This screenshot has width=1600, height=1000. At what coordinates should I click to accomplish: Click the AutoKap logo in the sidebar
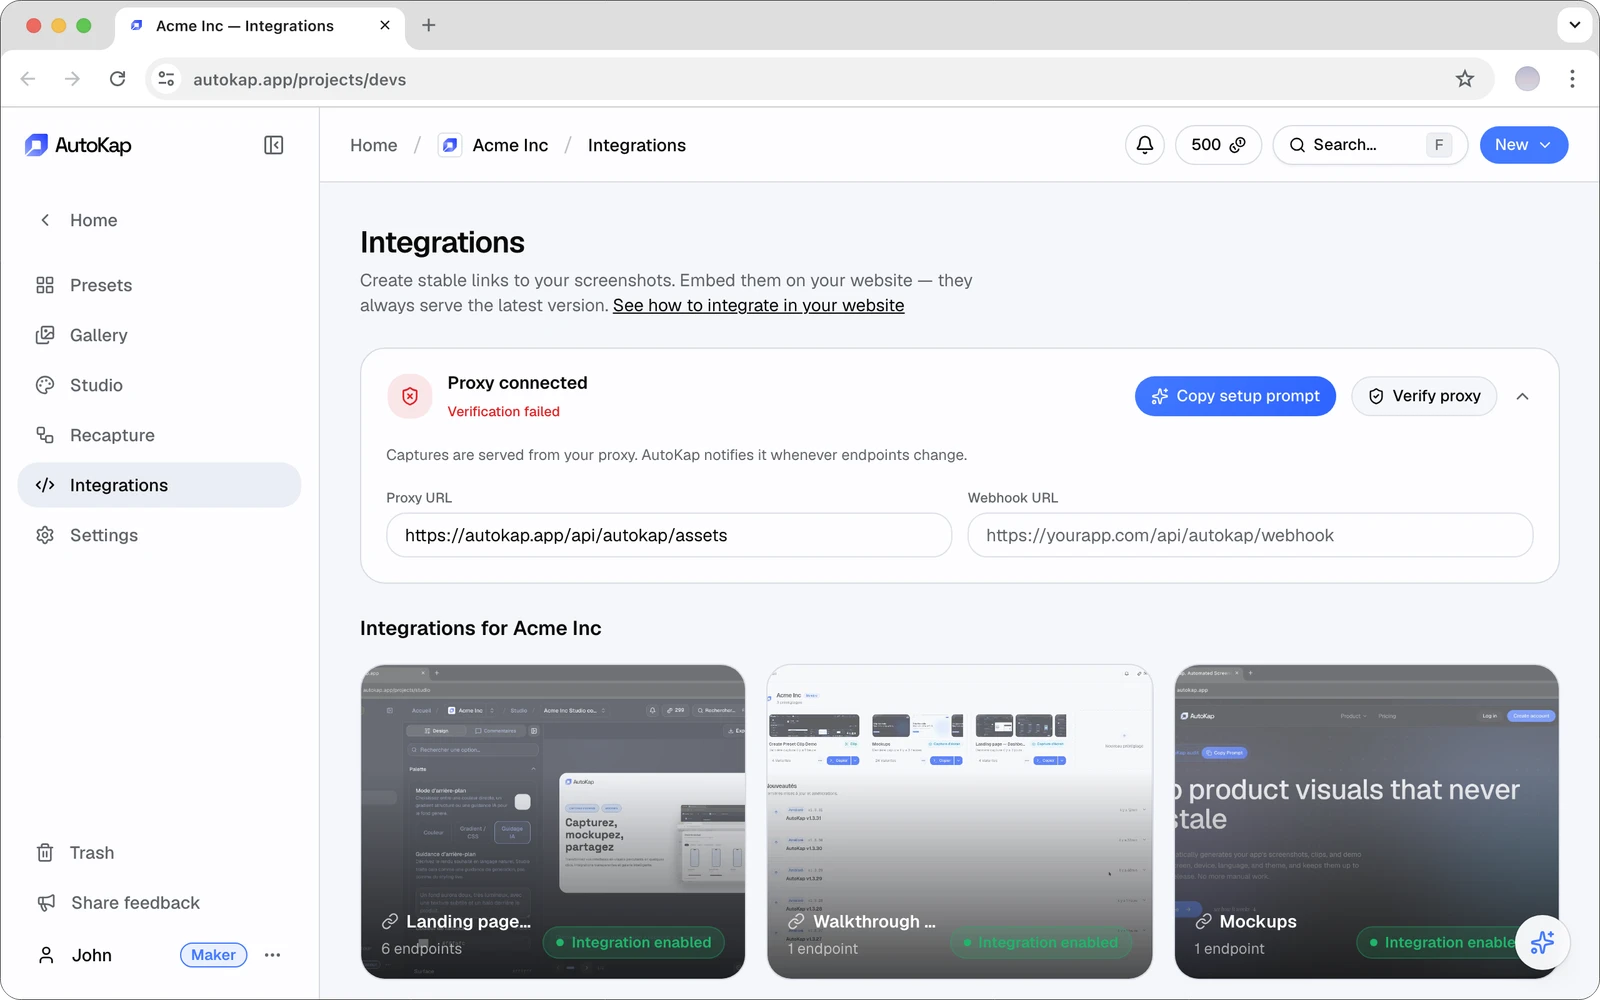tap(78, 145)
